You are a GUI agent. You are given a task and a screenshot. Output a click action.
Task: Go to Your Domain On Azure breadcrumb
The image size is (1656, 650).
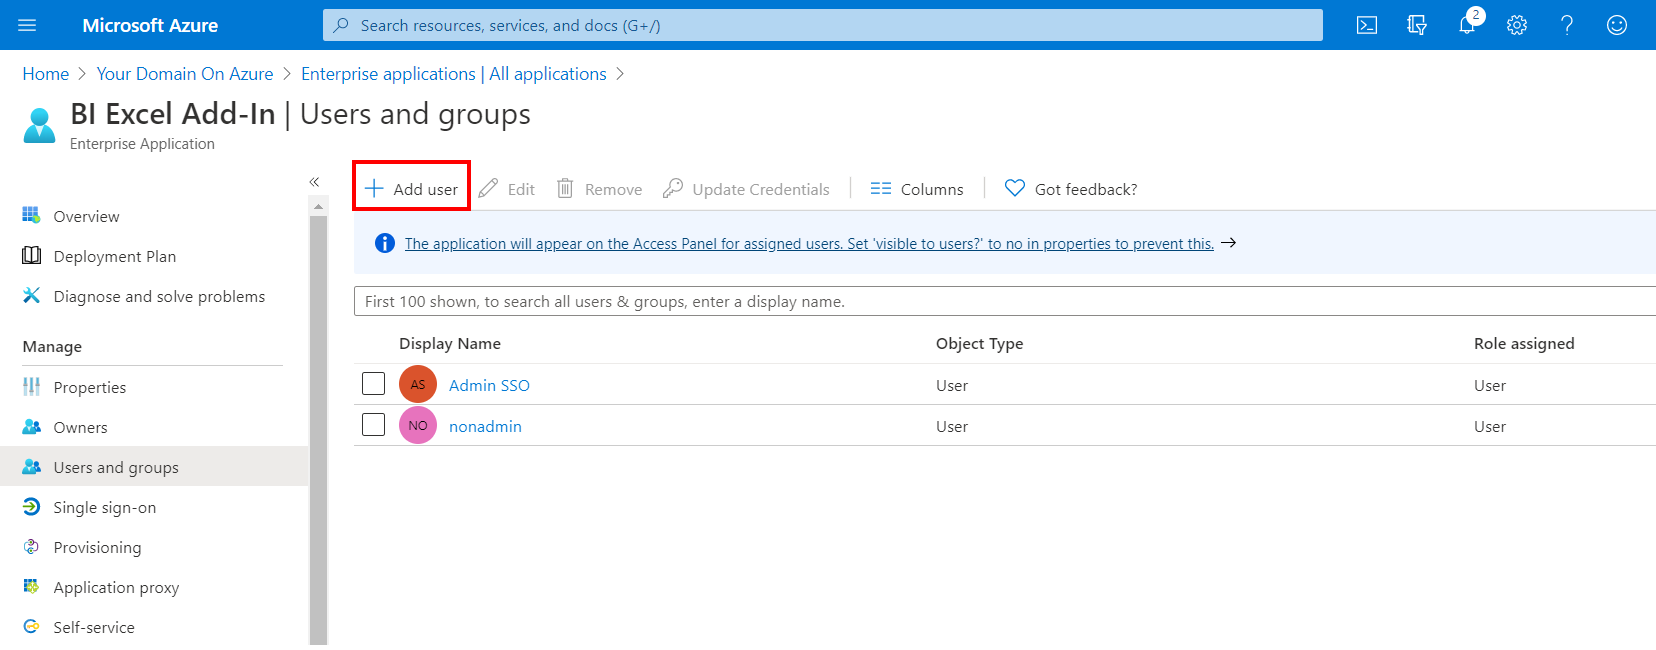(185, 74)
